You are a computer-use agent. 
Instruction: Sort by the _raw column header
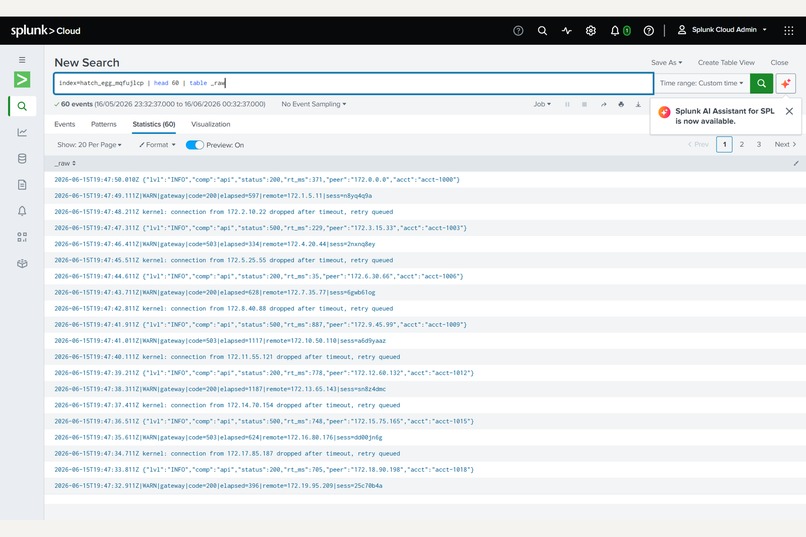pos(65,163)
